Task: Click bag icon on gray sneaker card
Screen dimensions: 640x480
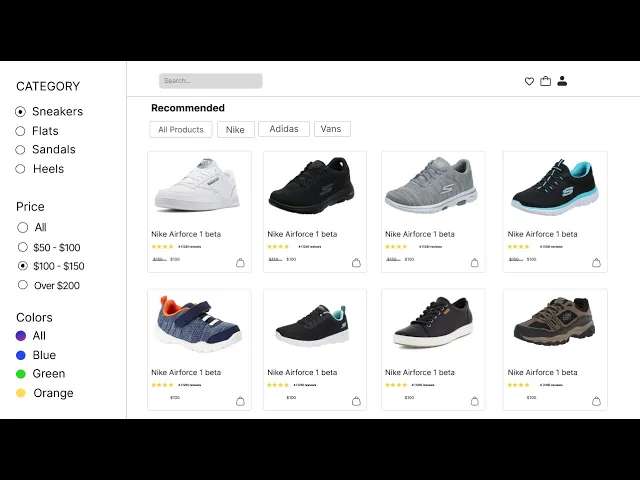Action: [474, 263]
